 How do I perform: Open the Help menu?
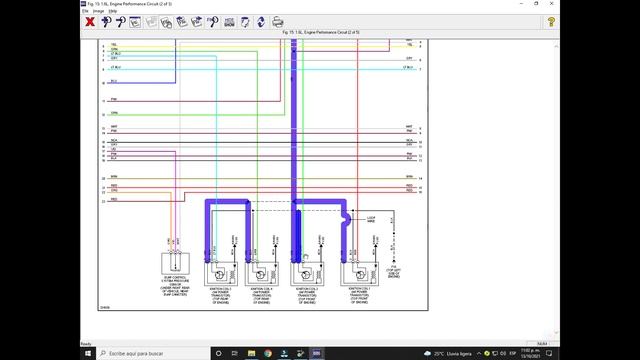click(113, 11)
